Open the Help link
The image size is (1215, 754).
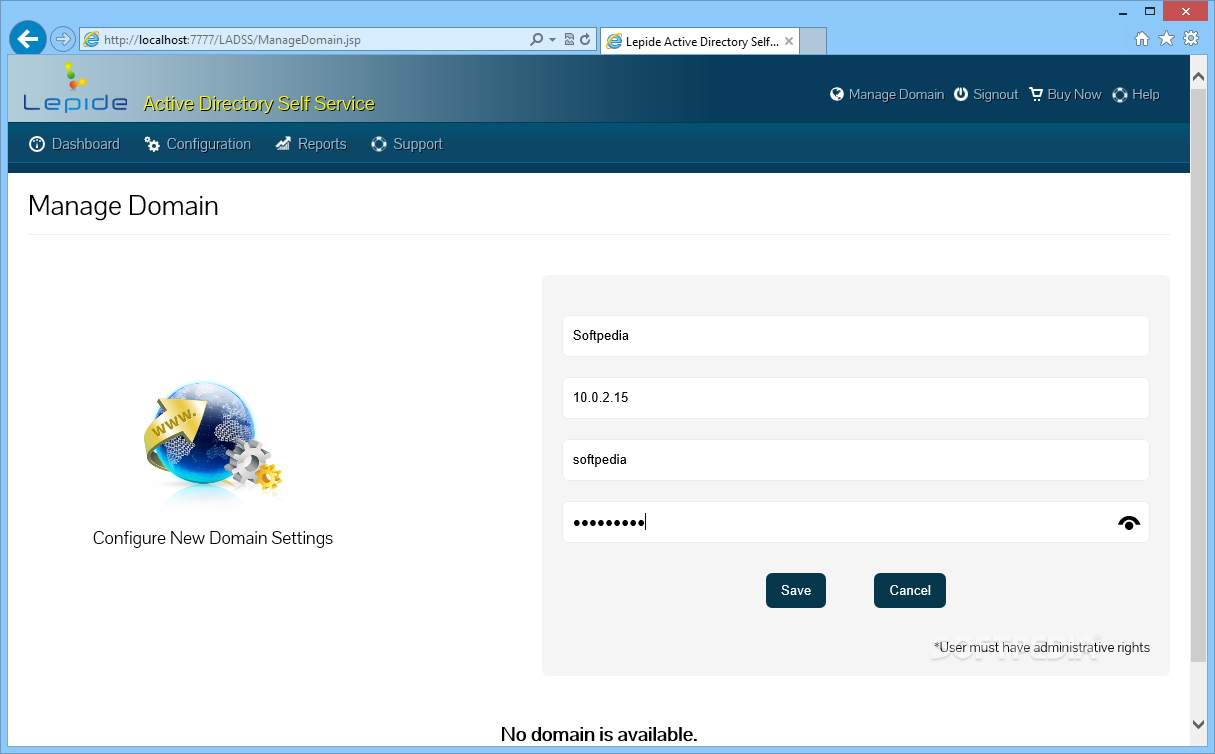[1146, 94]
